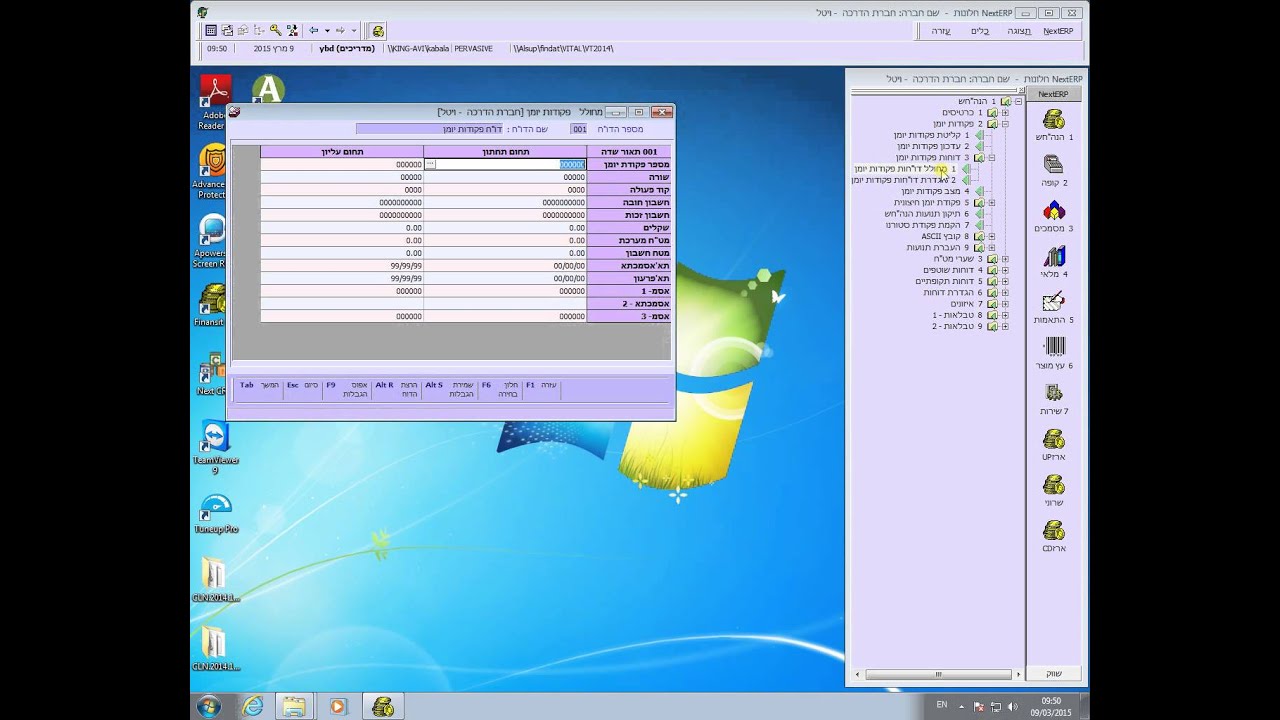Open the UPארוס module icon
The image size is (1280, 720).
coord(1055,444)
